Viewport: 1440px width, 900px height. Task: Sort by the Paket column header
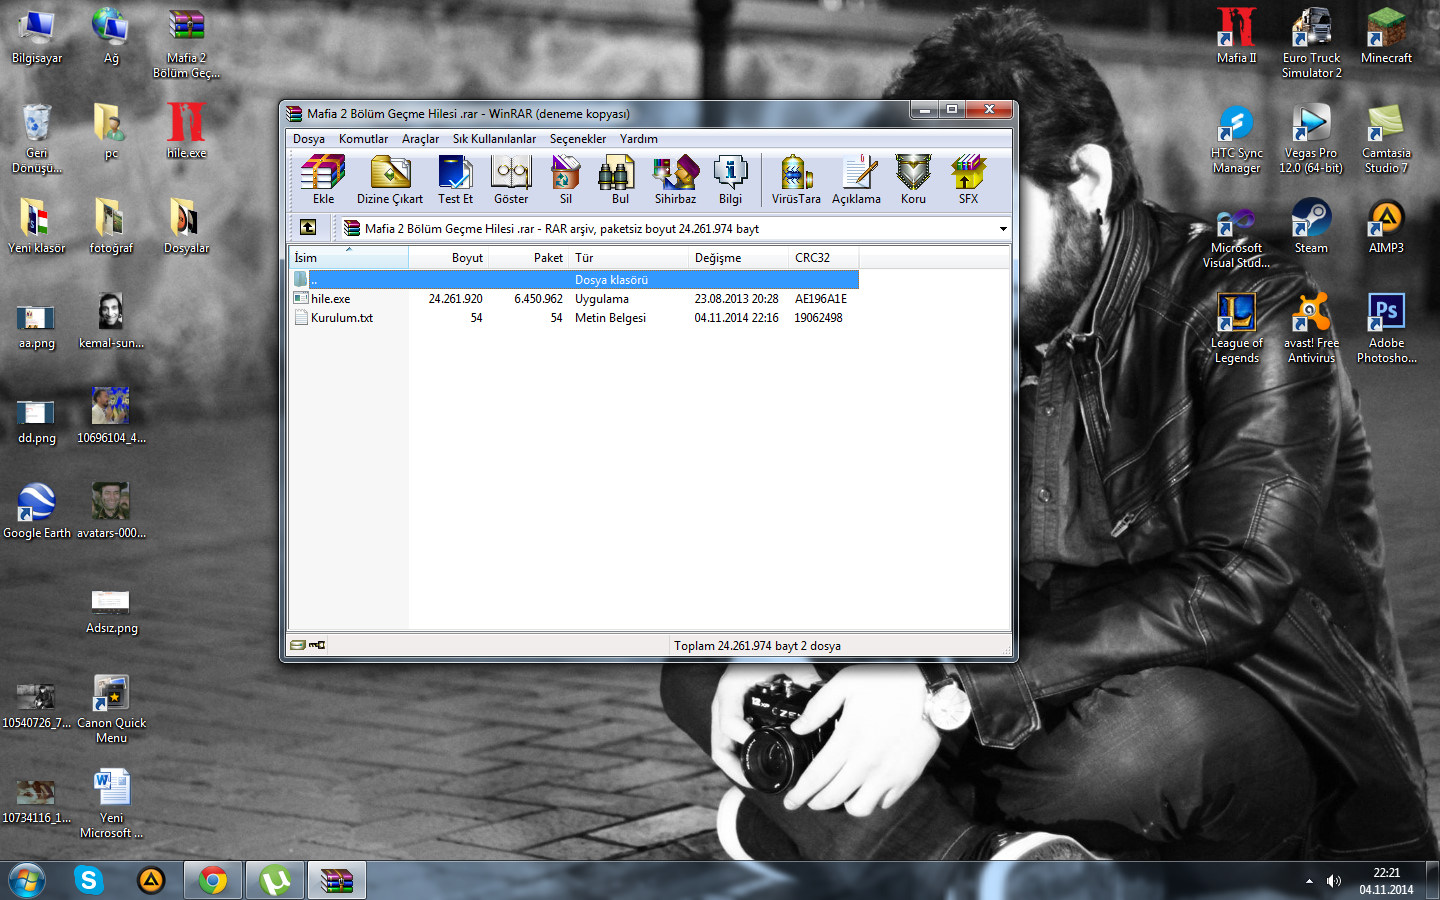click(529, 258)
